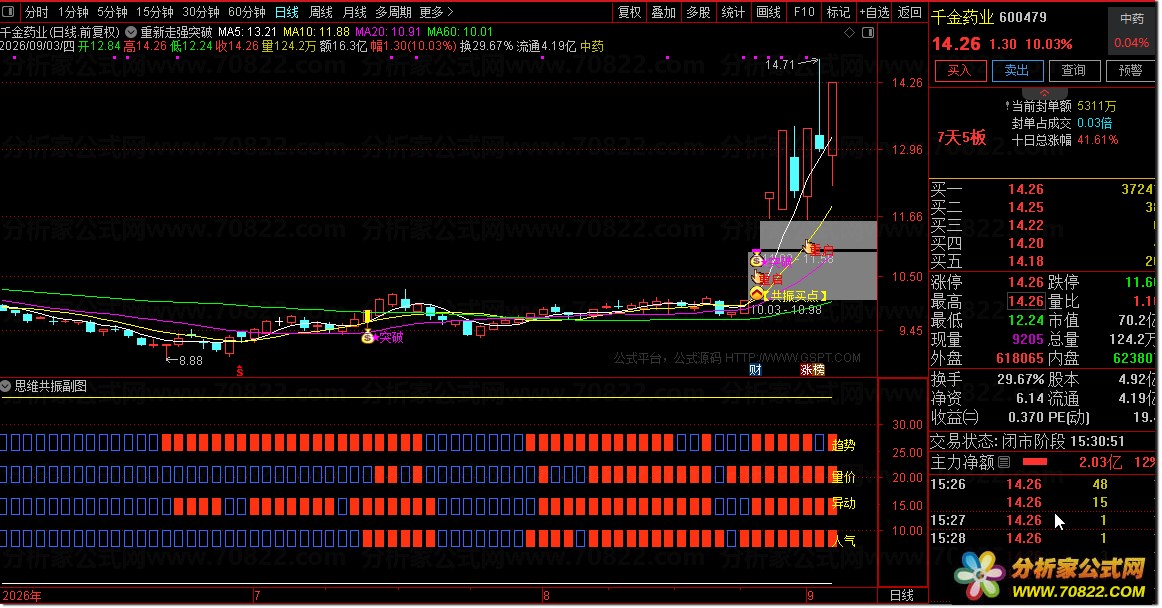Click the money bag 突破 signal icon

coord(368,337)
